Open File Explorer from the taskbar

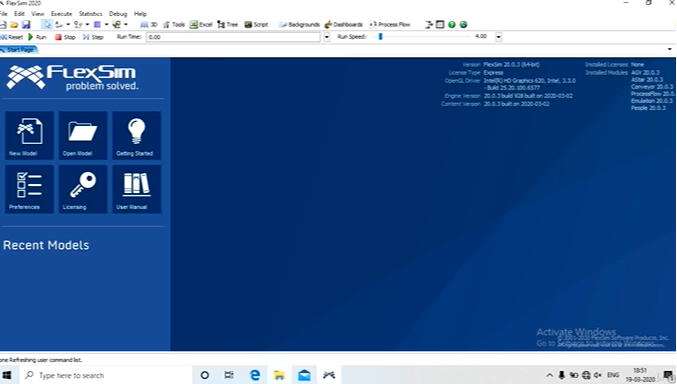coord(279,375)
